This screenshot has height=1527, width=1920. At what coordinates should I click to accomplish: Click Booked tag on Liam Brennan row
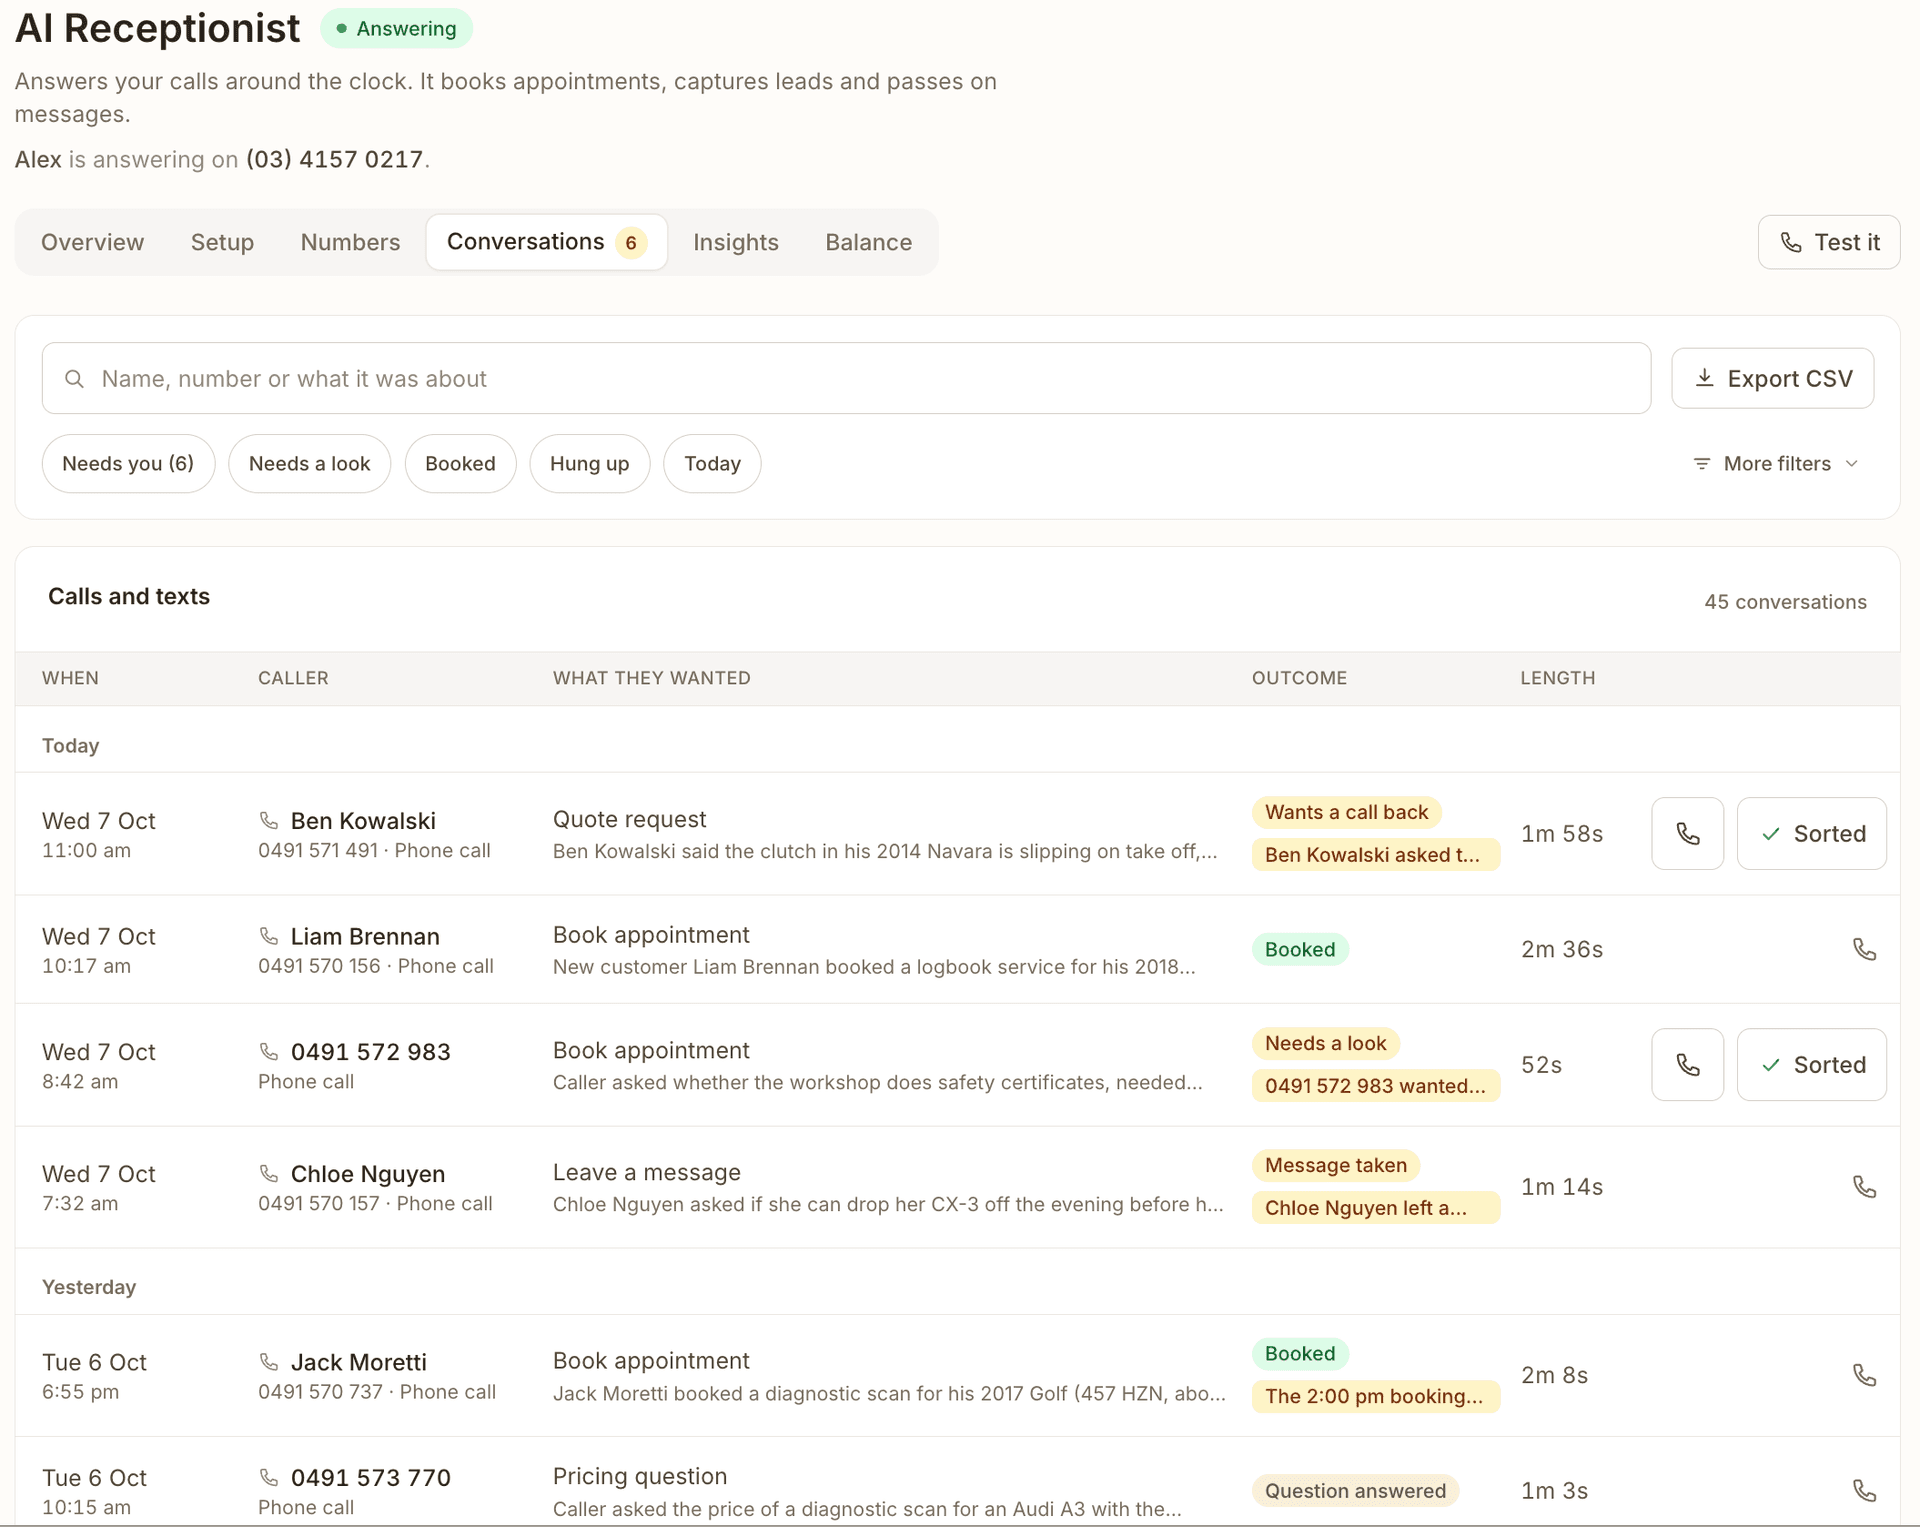pos(1300,949)
